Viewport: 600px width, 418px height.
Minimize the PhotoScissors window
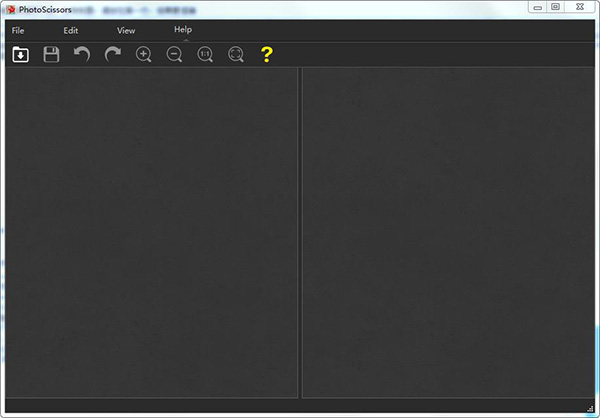click(x=538, y=7)
